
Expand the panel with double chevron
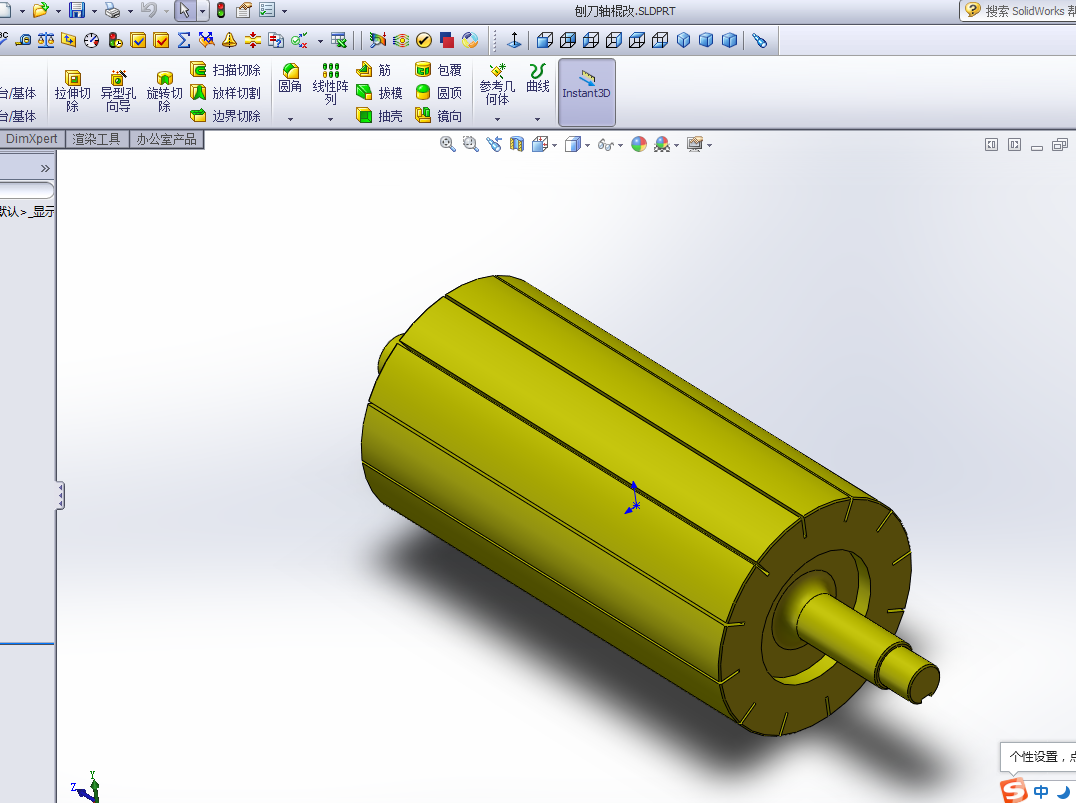click(45, 168)
